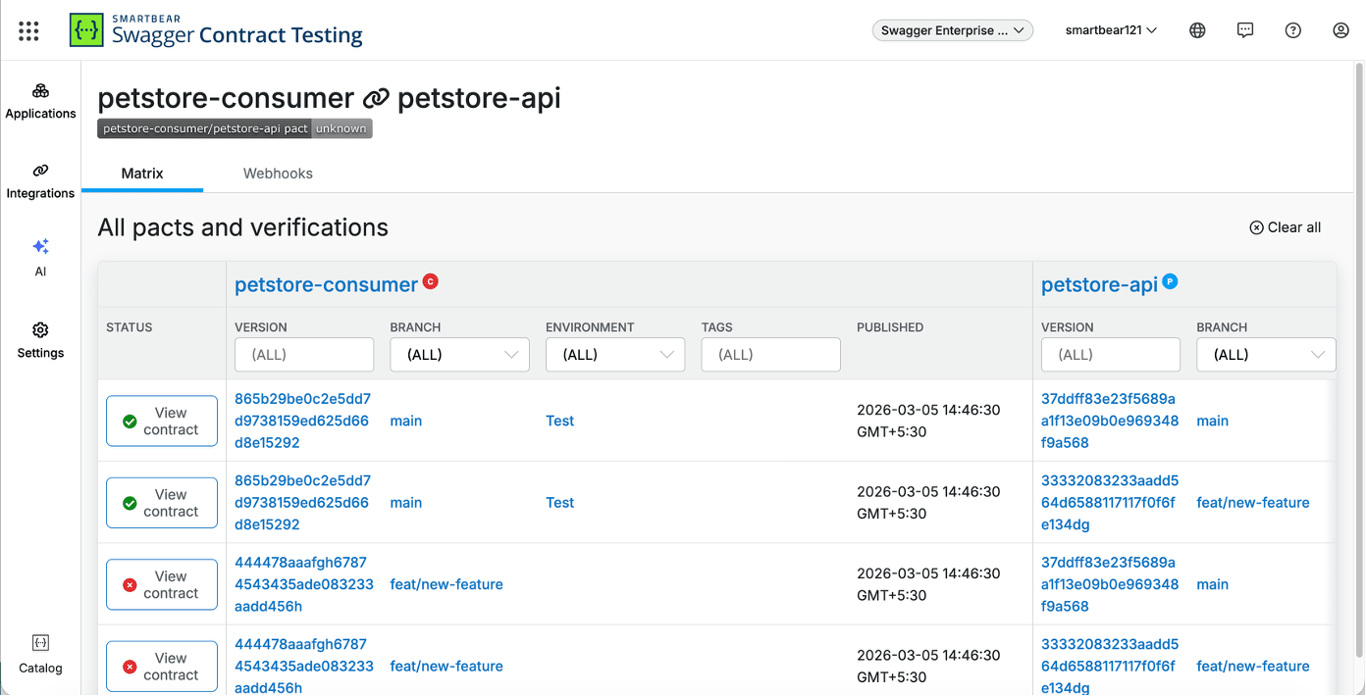Click the blue provider P badge
Image resolution: width=1366 pixels, height=696 pixels.
[1170, 282]
